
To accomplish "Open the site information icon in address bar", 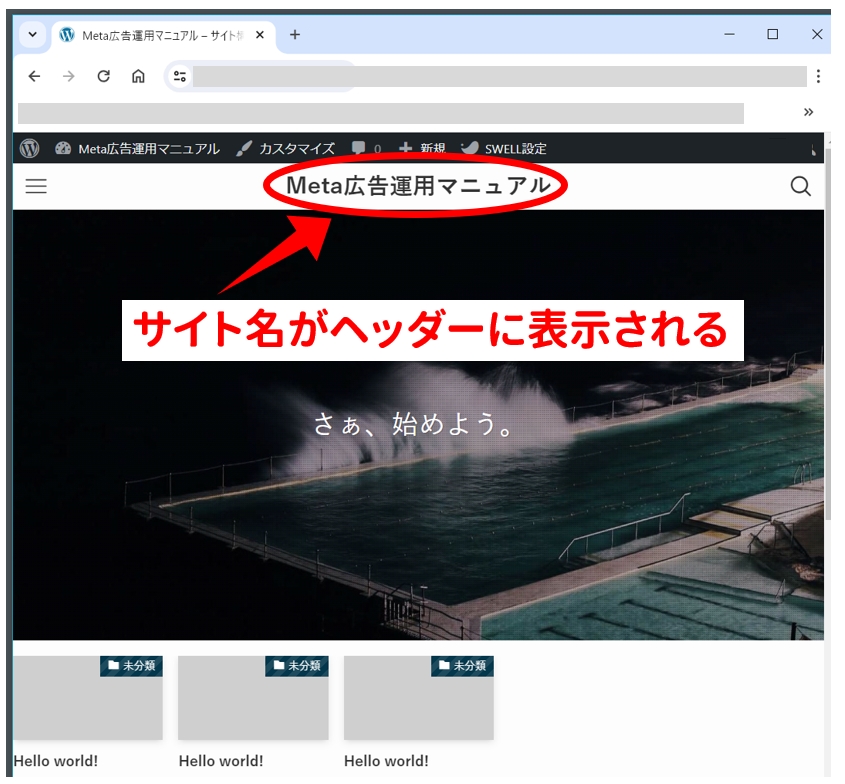I will coord(180,76).
